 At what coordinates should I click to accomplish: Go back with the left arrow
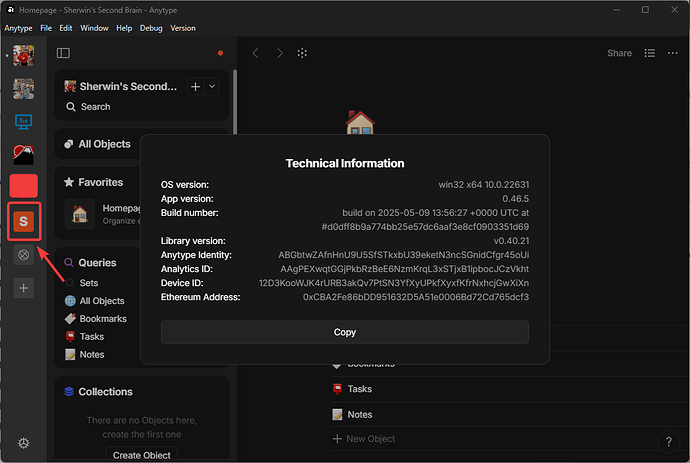pos(256,53)
